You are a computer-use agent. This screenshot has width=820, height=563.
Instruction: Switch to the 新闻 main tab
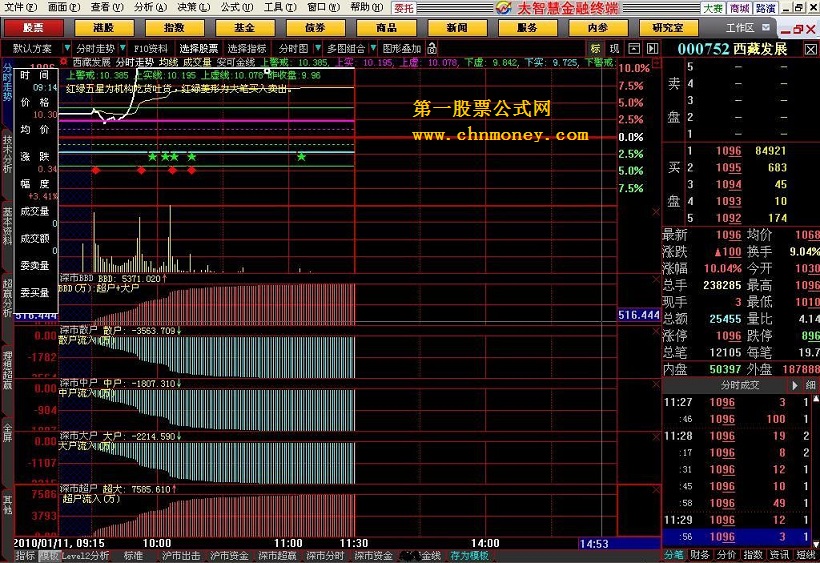click(x=457, y=28)
